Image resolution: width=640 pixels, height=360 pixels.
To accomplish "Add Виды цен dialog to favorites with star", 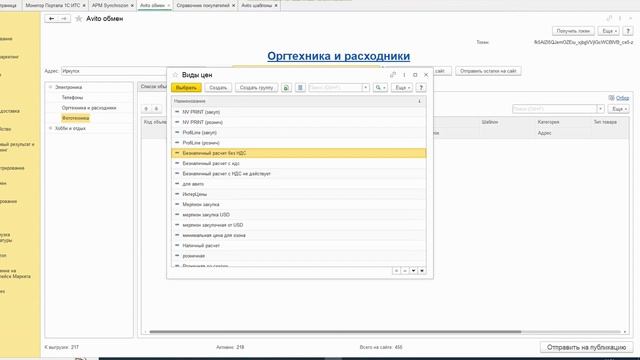I will tap(175, 75).
